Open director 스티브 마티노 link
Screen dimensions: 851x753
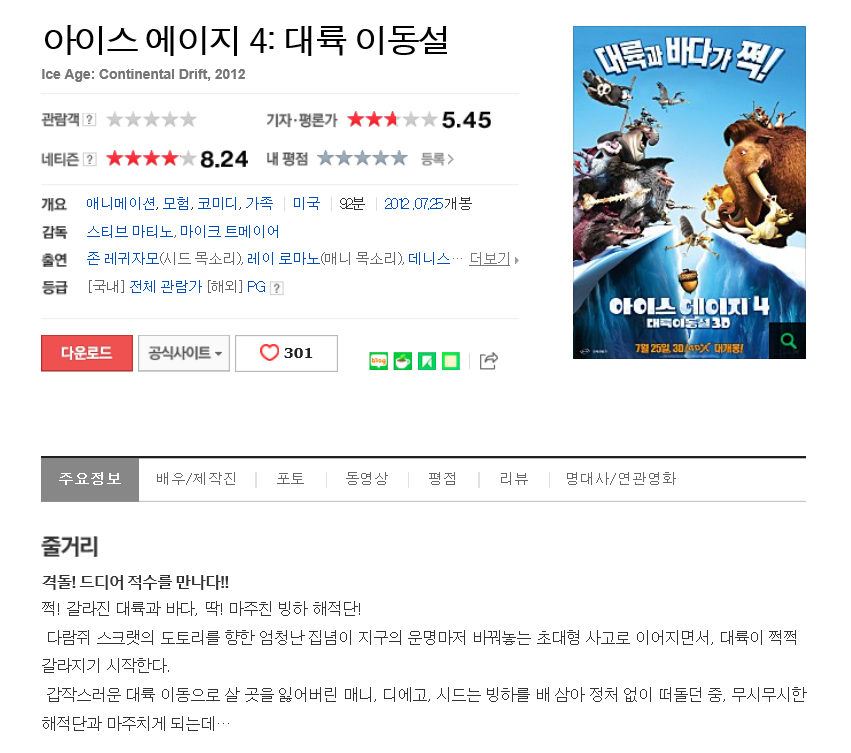coord(129,232)
